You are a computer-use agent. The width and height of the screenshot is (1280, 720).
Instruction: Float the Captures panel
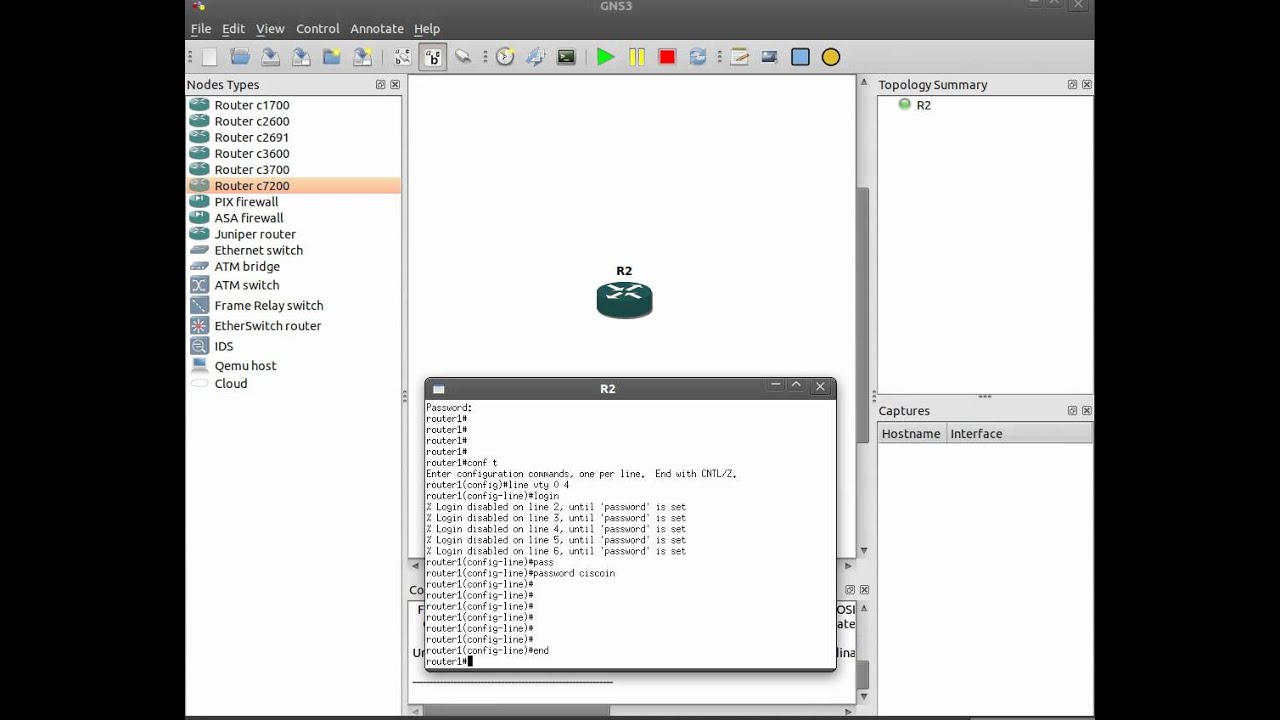[1072, 411]
